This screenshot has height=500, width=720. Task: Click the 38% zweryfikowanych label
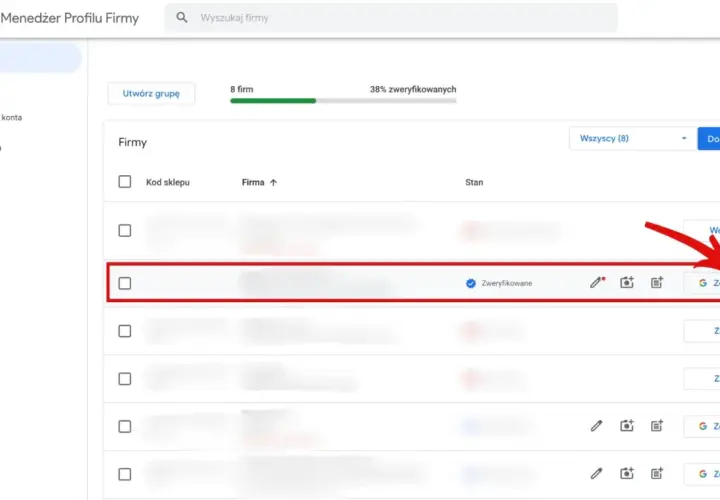click(413, 89)
